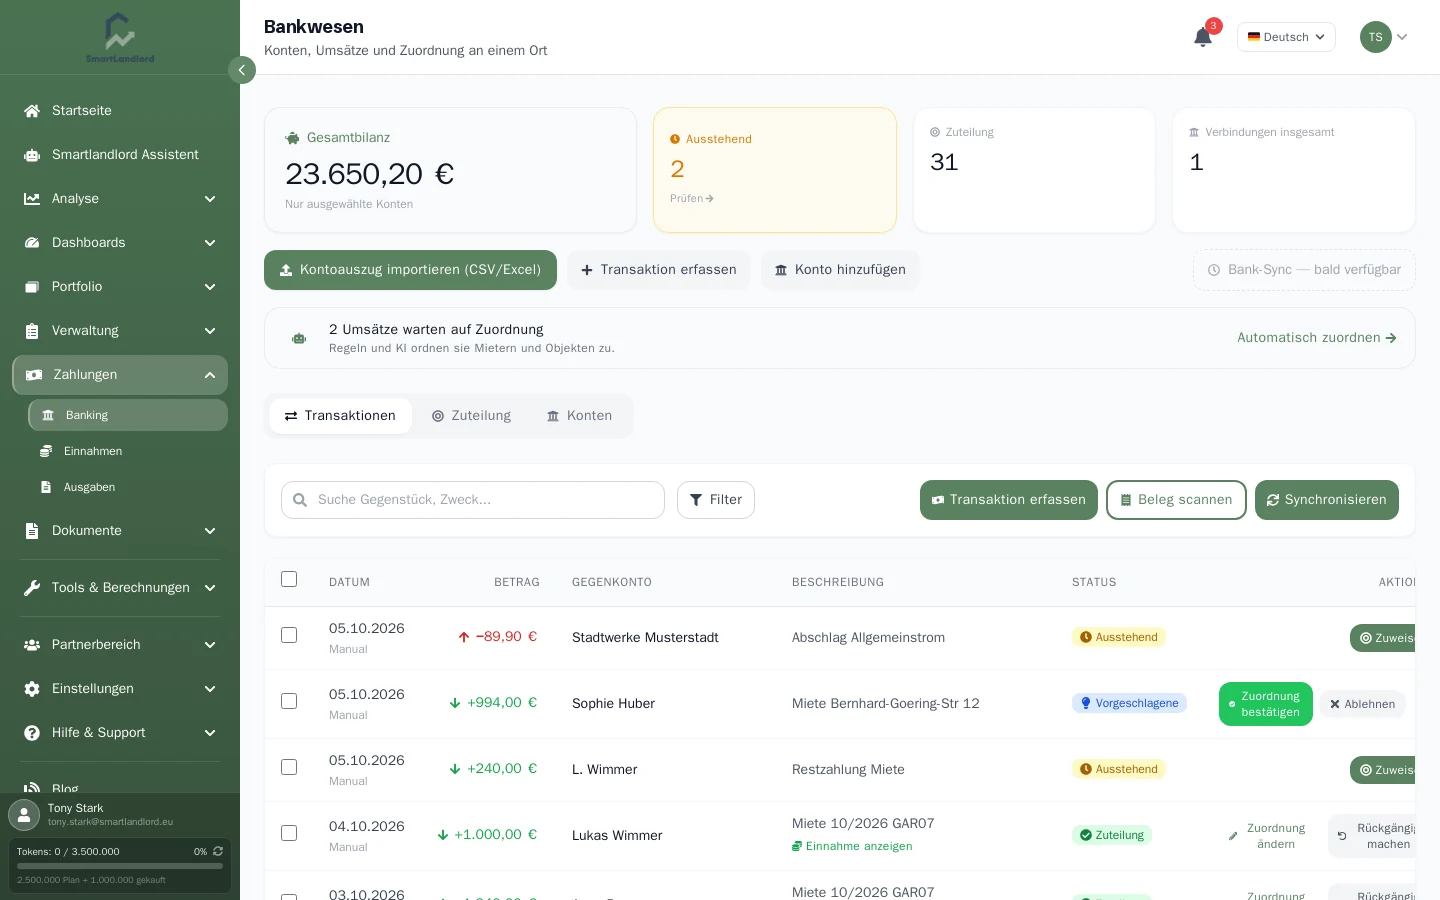Click the Analyse chart icon
The height and width of the screenshot is (900, 1440).
click(x=32, y=199)
